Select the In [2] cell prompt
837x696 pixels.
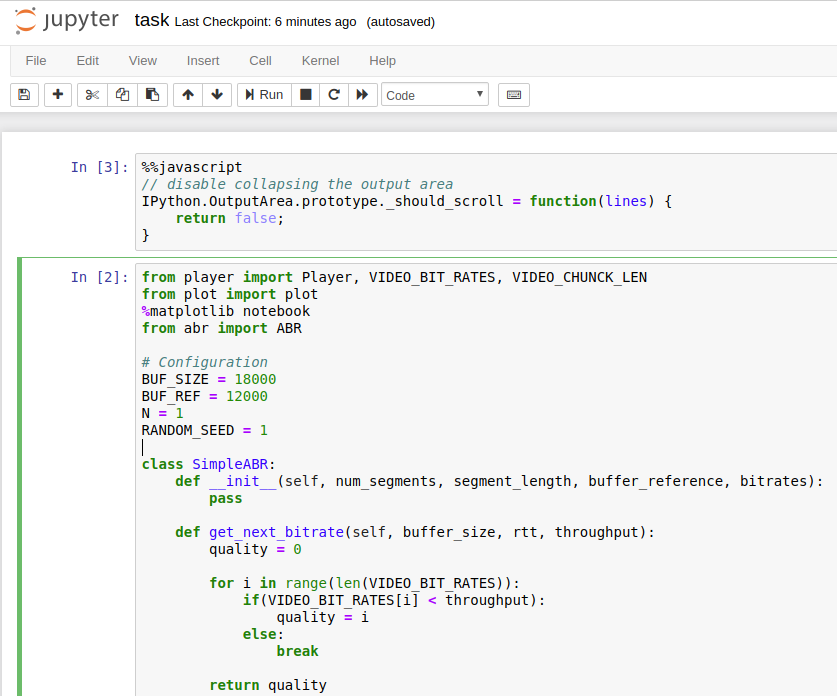tap(100, 278)
